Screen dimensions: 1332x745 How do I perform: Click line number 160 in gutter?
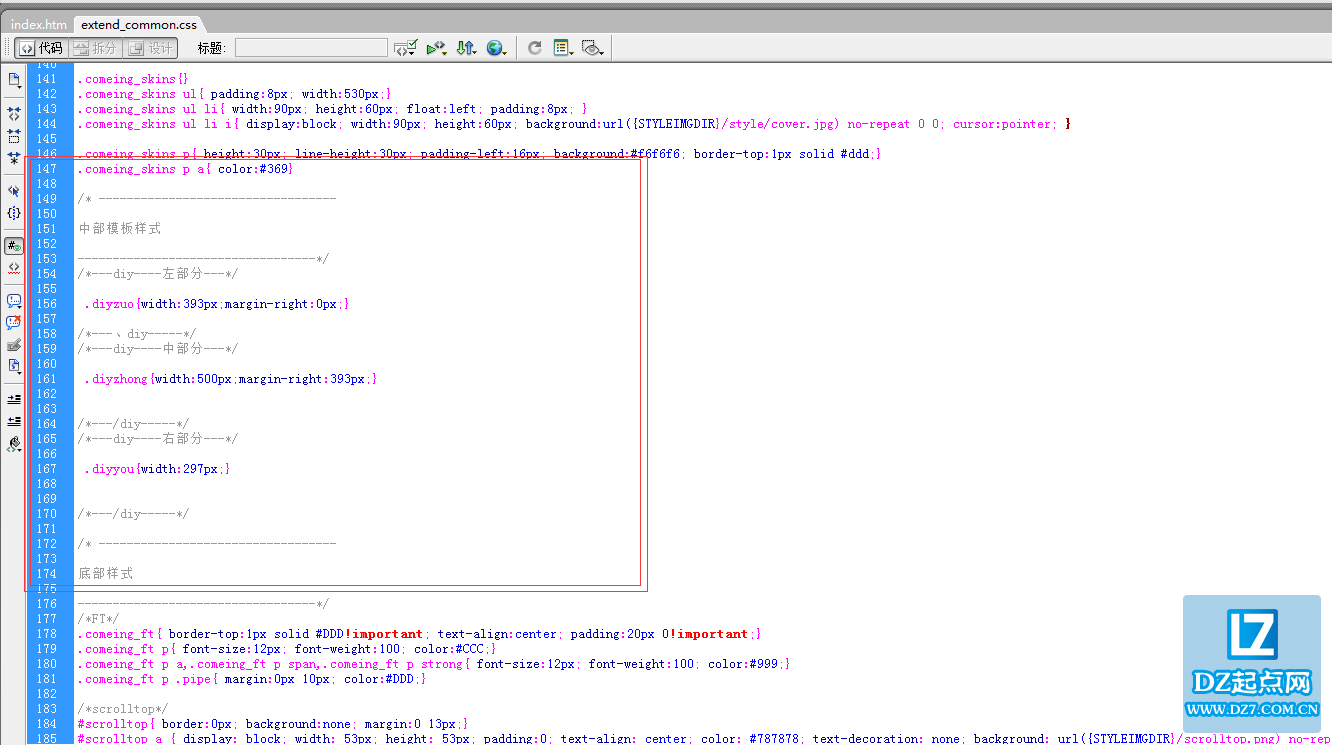point(46,364)
